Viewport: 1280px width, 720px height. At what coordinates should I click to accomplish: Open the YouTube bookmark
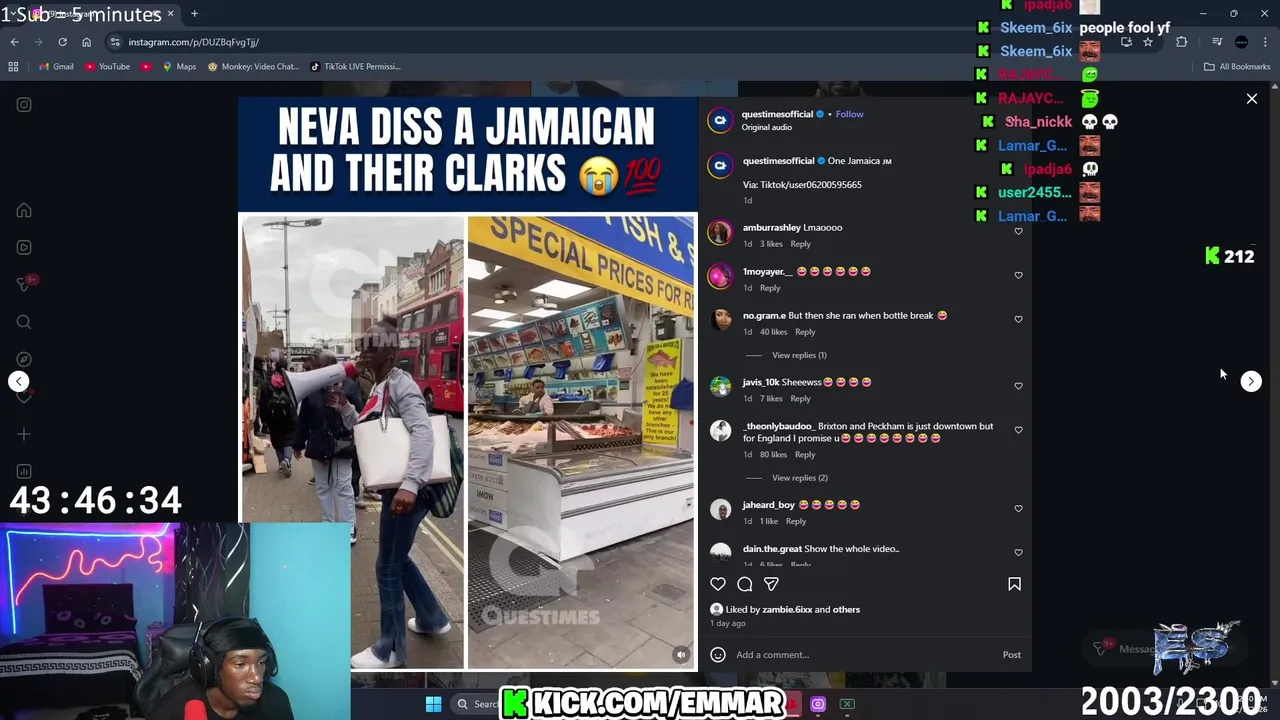point(107,67)
